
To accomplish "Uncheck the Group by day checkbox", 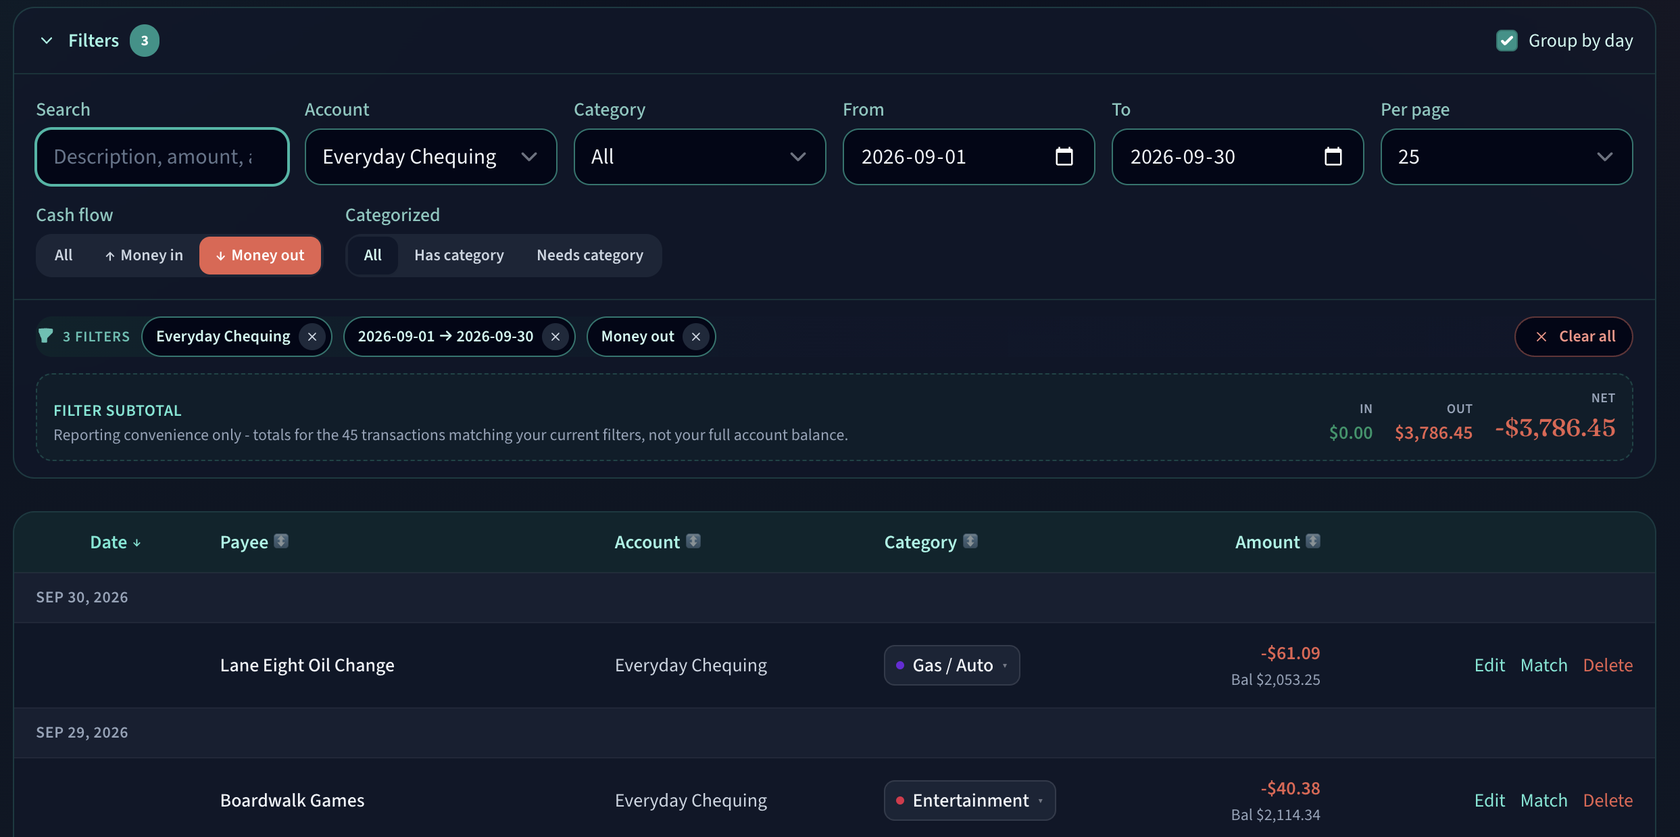I will point(1506,41).
